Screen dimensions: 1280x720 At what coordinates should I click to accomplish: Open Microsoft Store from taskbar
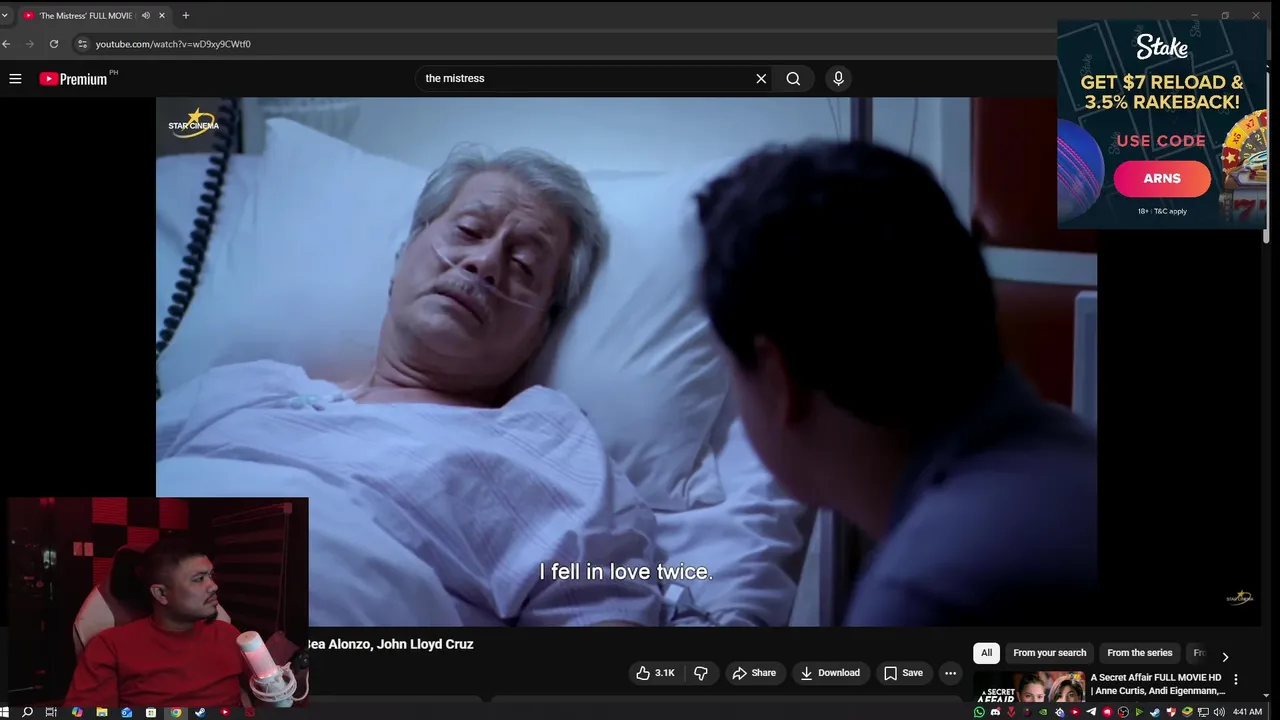(x=151, y=712)
